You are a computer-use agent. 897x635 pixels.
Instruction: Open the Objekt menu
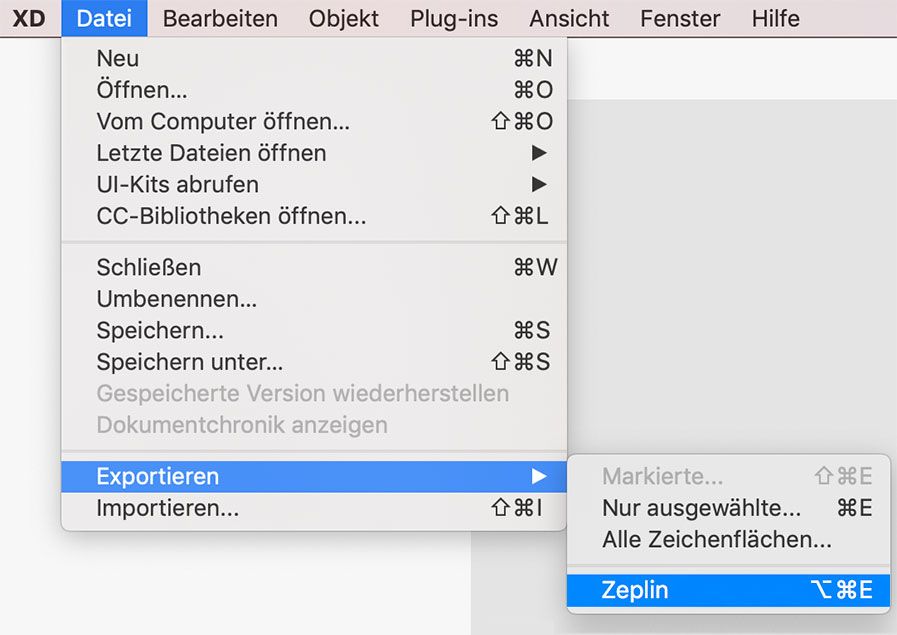(x=344, y=18)
